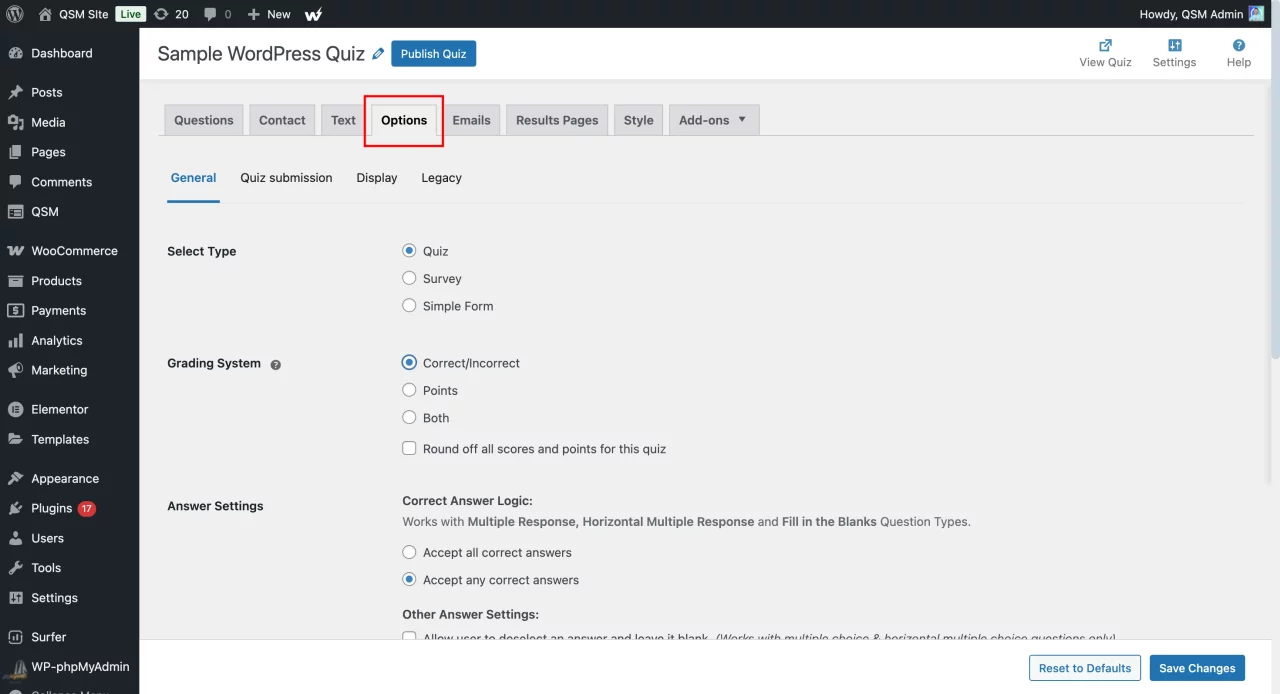Click the pencil icon beside quiz title
Image resolution: width=1280 pixels, height=694 pixels.
click(378, 54)
